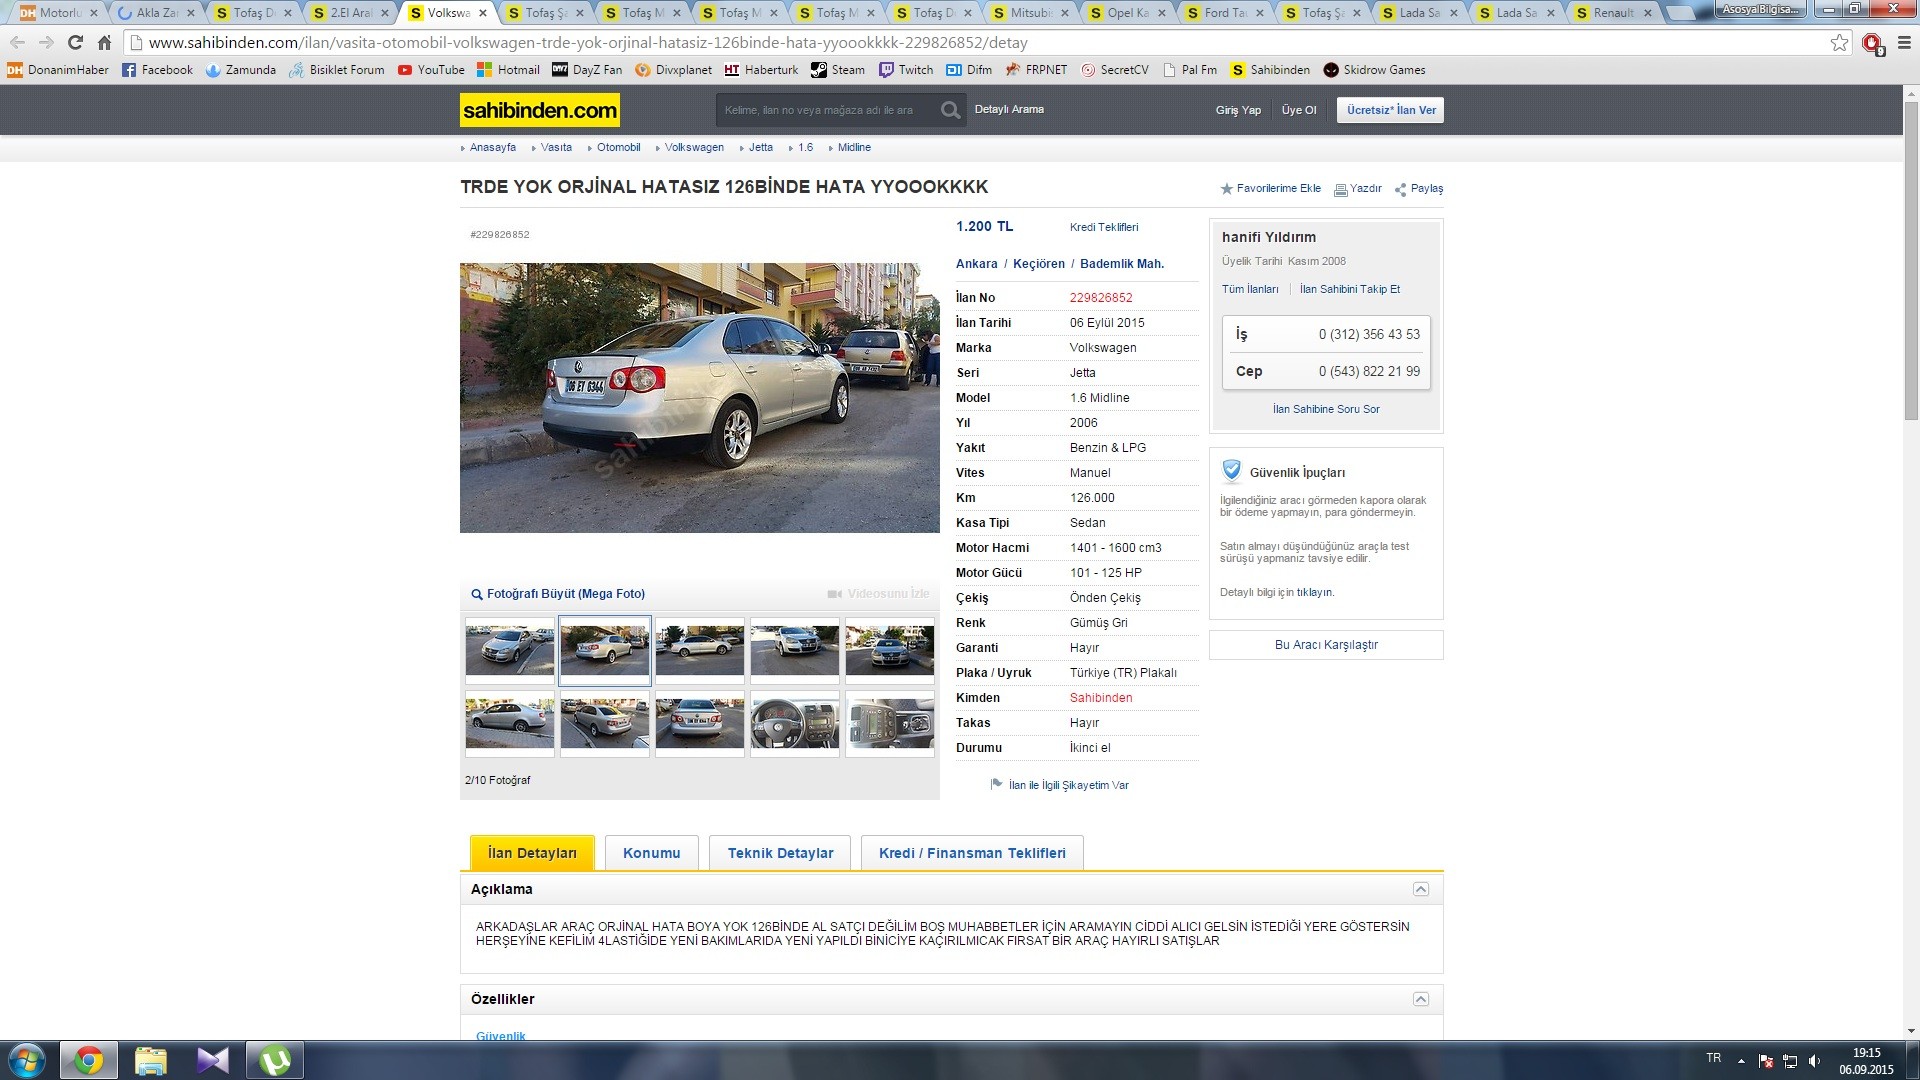Viewport: 1920px width, 1080px height.
Task: Click main silver Jetta photo
Action: tap(700, 398)
